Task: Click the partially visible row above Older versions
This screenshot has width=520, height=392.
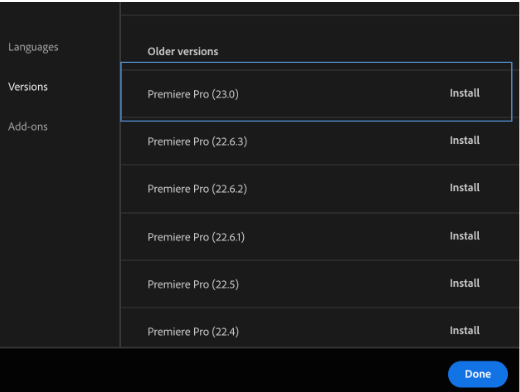Action: tap(319, 8)
